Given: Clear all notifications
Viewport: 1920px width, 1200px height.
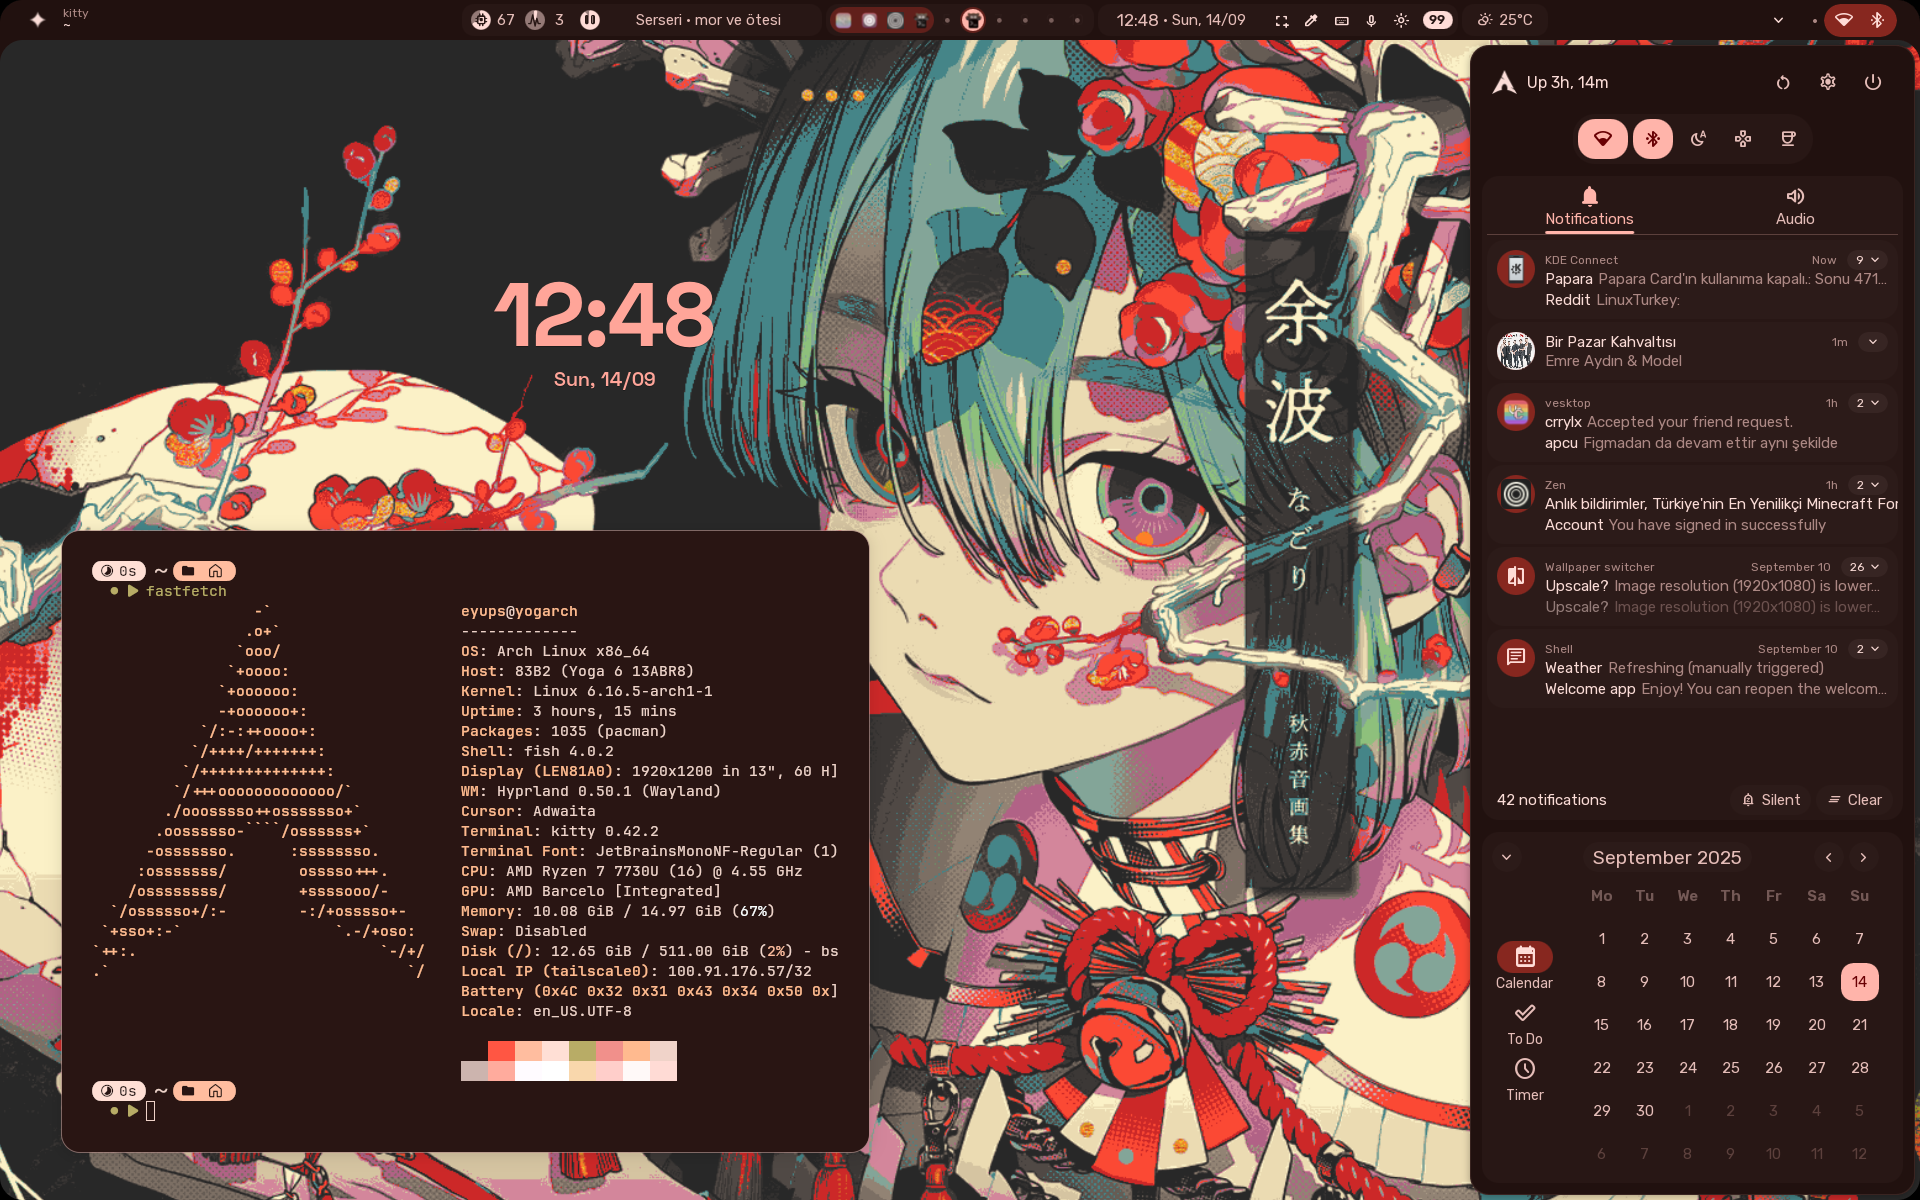Looking at the screenshot, I should pos(1855,800).
